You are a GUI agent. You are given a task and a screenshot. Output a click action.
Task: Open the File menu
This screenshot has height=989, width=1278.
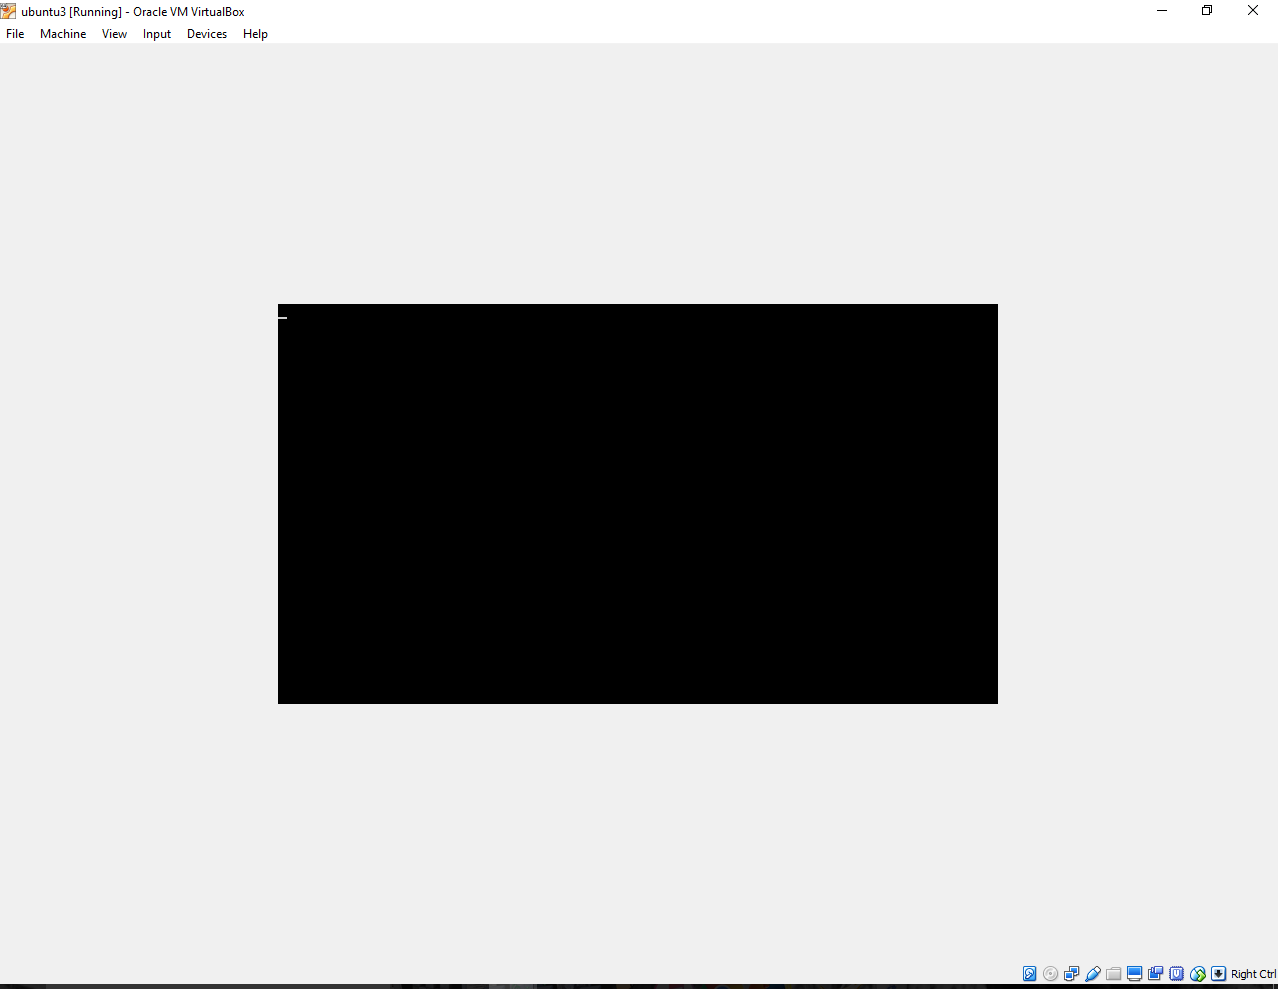coord(15,34)
